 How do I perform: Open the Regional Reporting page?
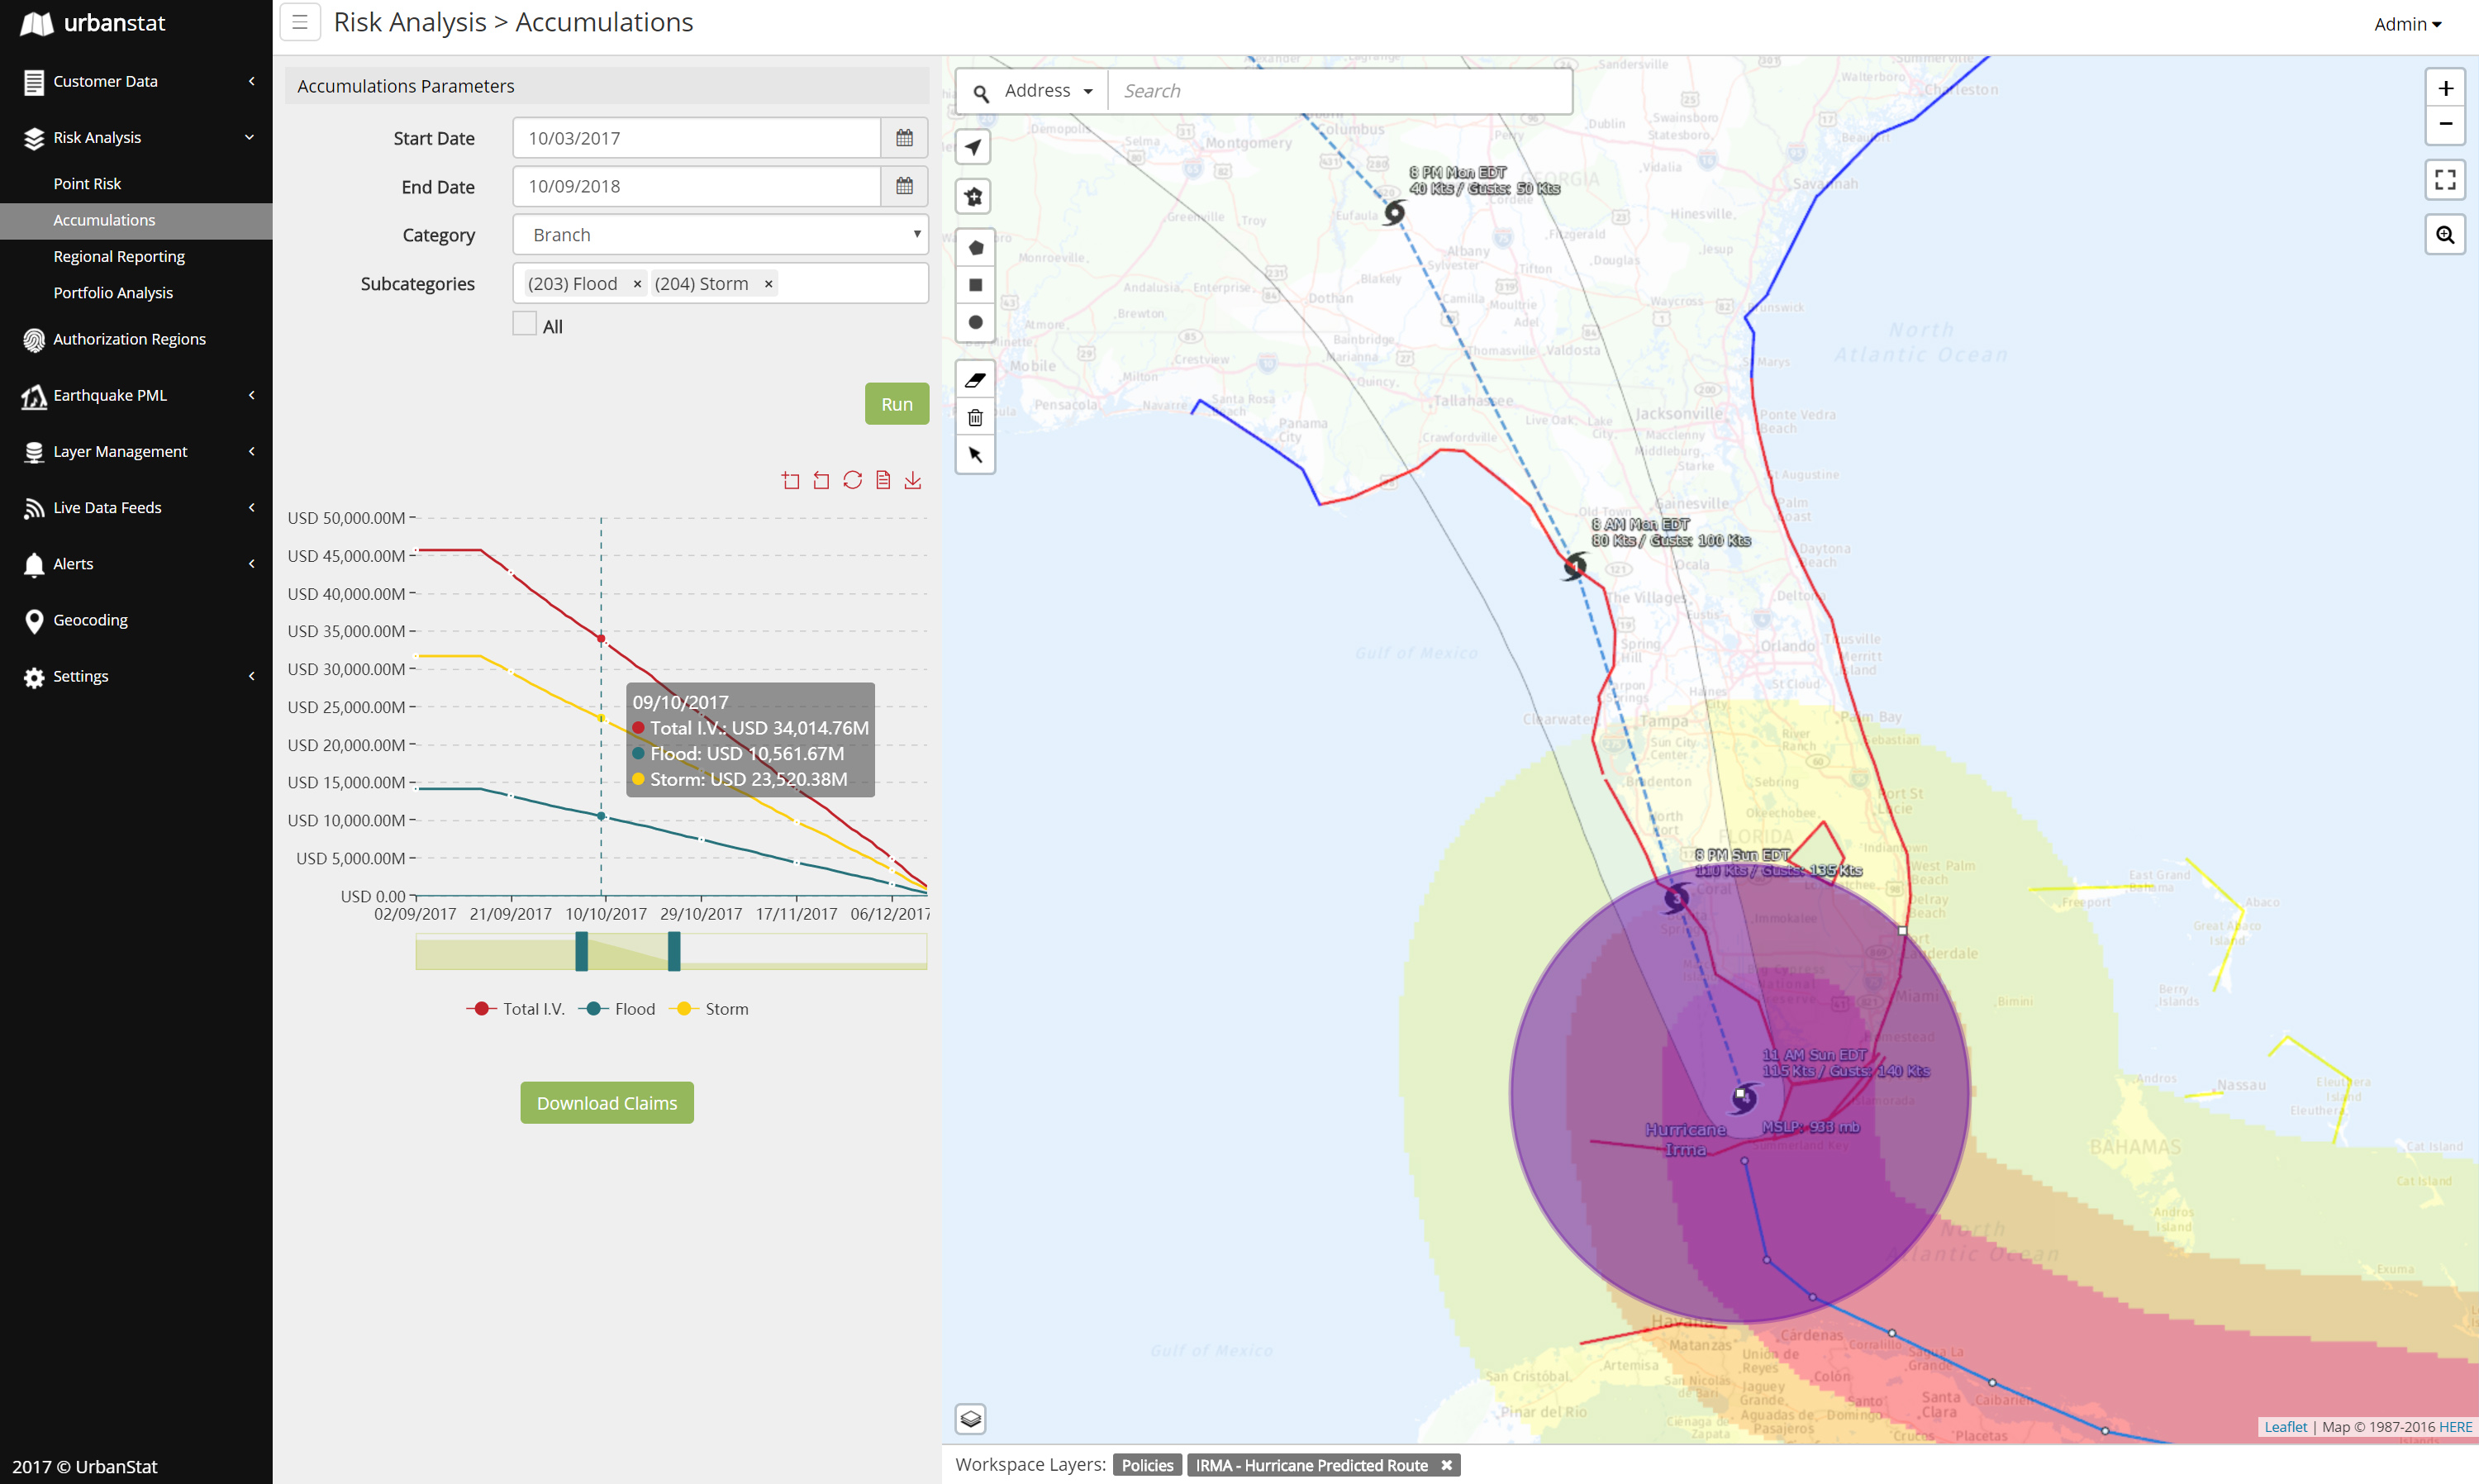coord(119,256)
